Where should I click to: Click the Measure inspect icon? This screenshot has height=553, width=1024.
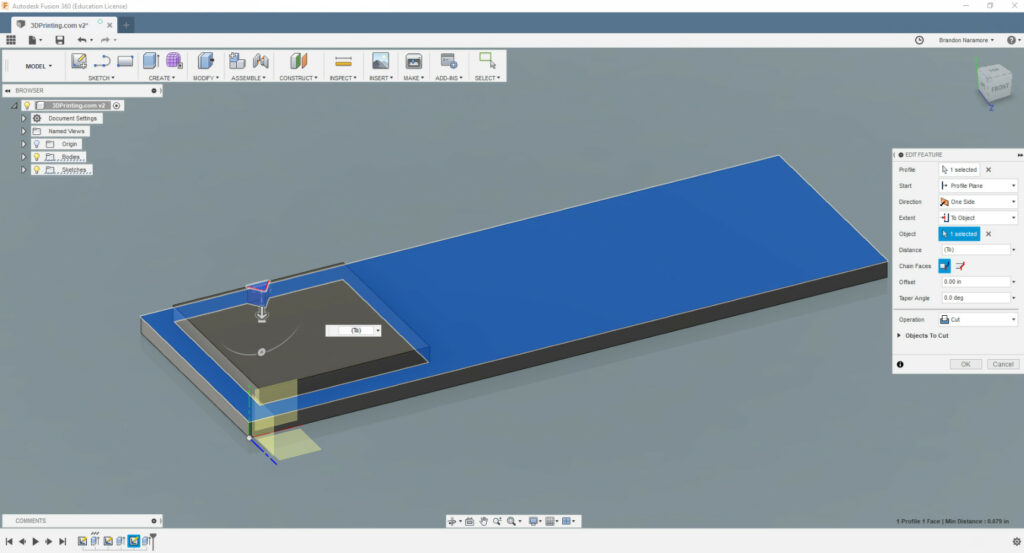pyautogui.click(x=343, y=61)
